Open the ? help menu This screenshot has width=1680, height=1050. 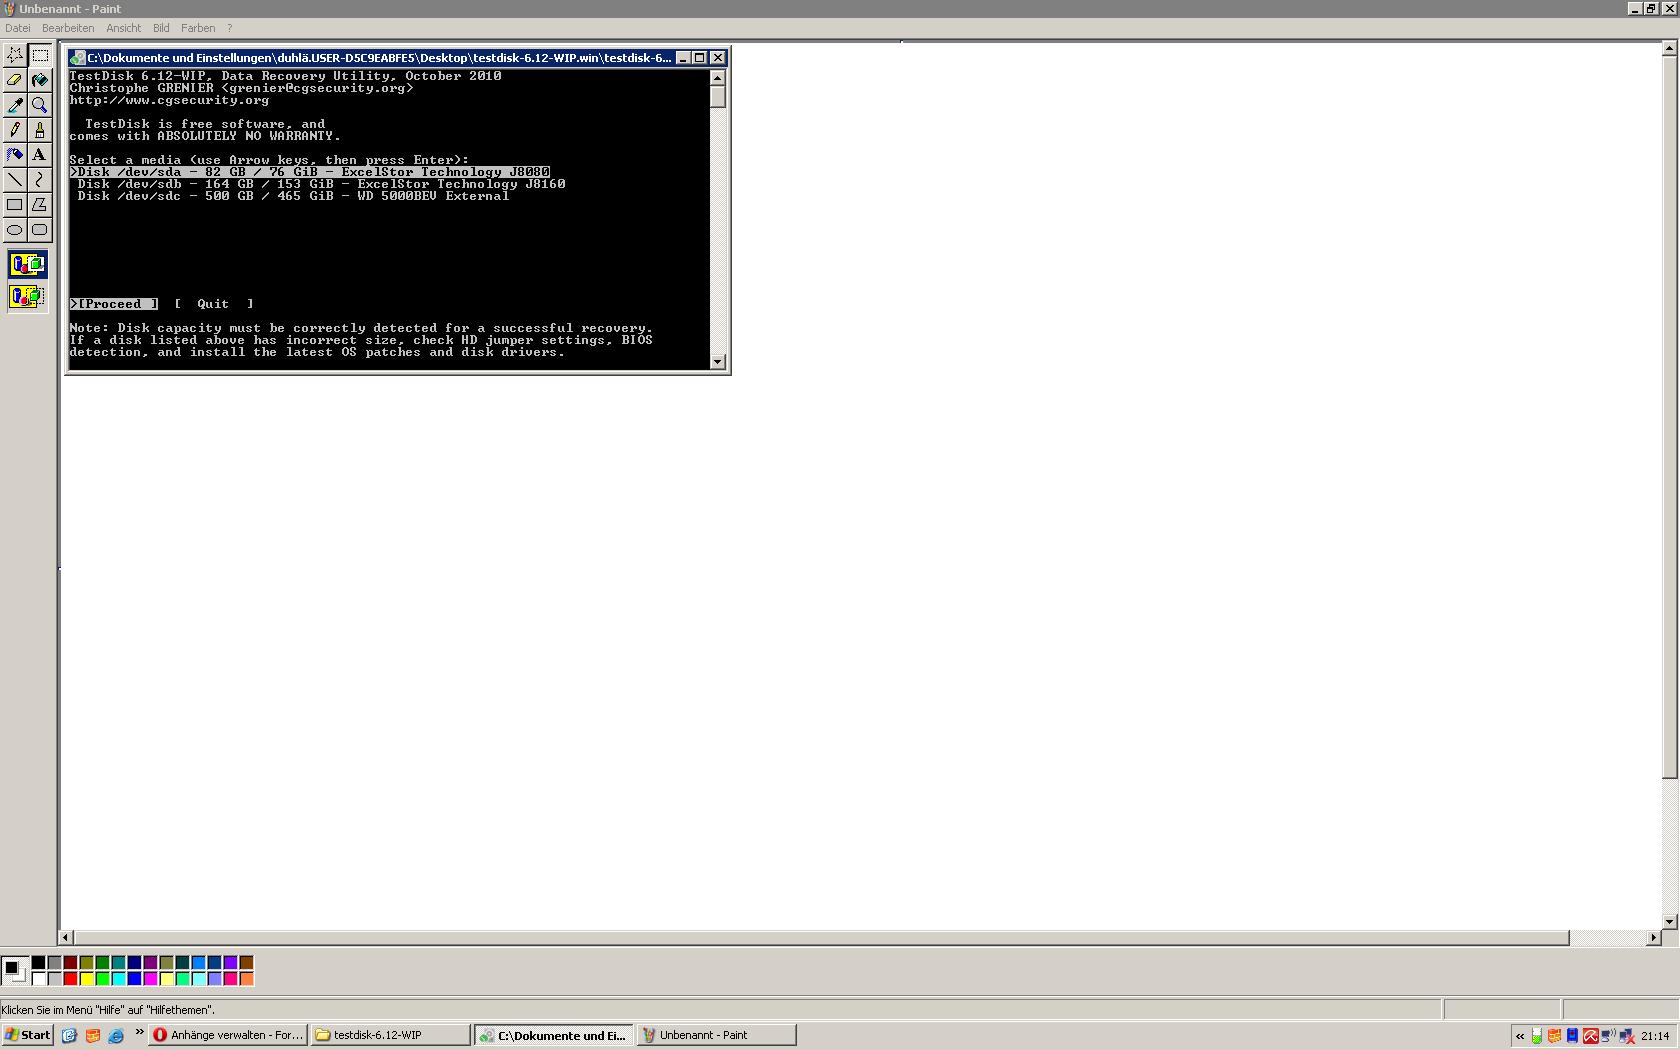pyautogui.click(x=229, y=28)
